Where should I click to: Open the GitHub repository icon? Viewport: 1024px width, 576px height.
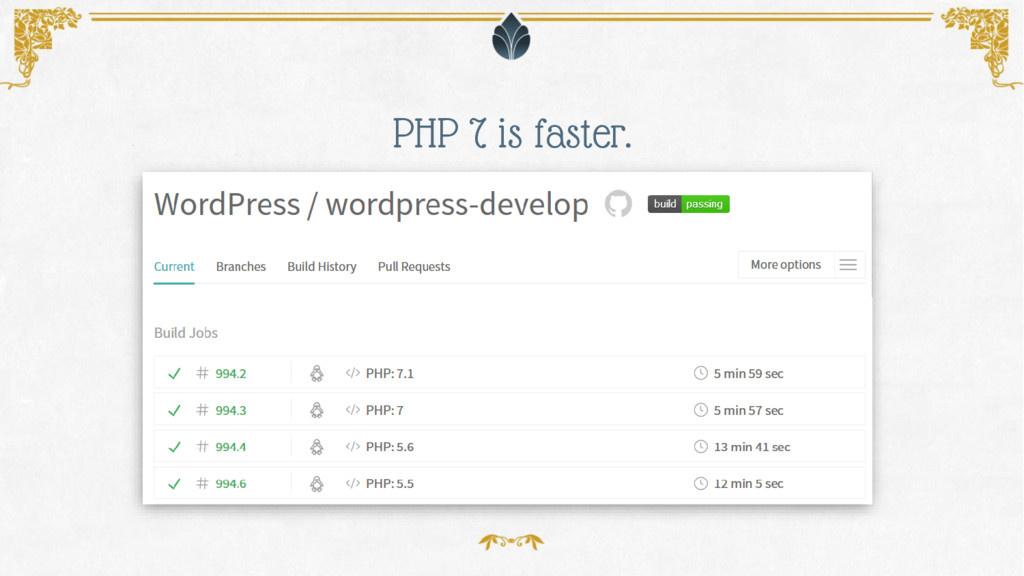(618, 204)
